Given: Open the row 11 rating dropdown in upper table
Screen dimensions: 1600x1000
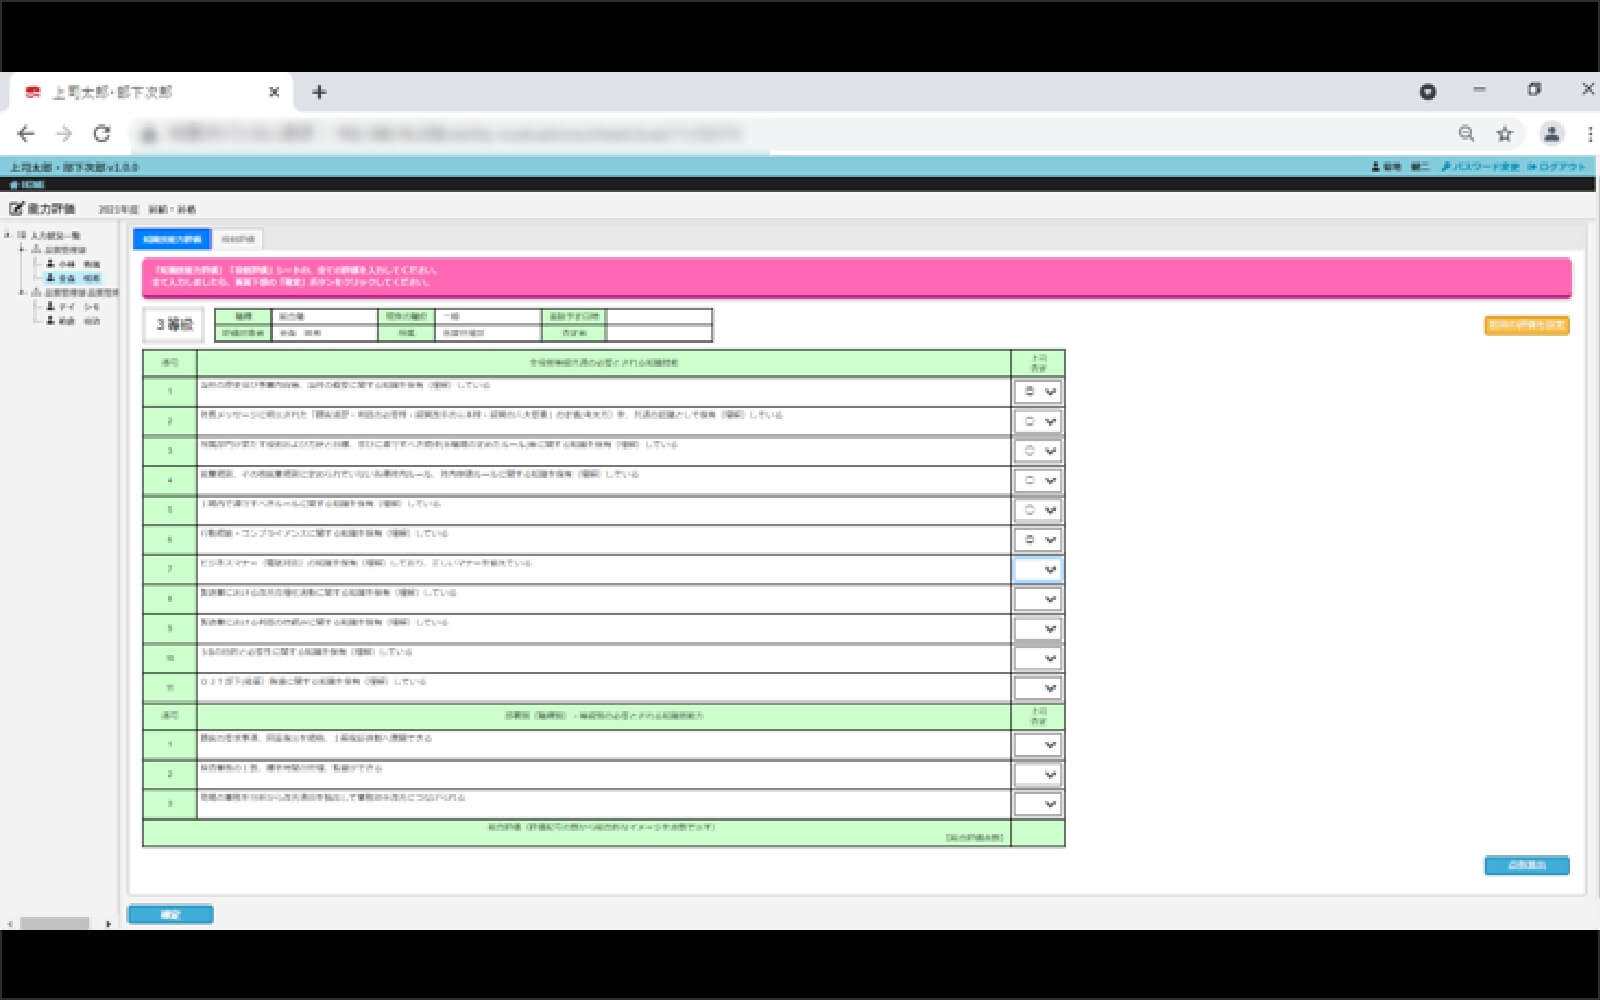Looking at the screenshot, I should 1038,688.
